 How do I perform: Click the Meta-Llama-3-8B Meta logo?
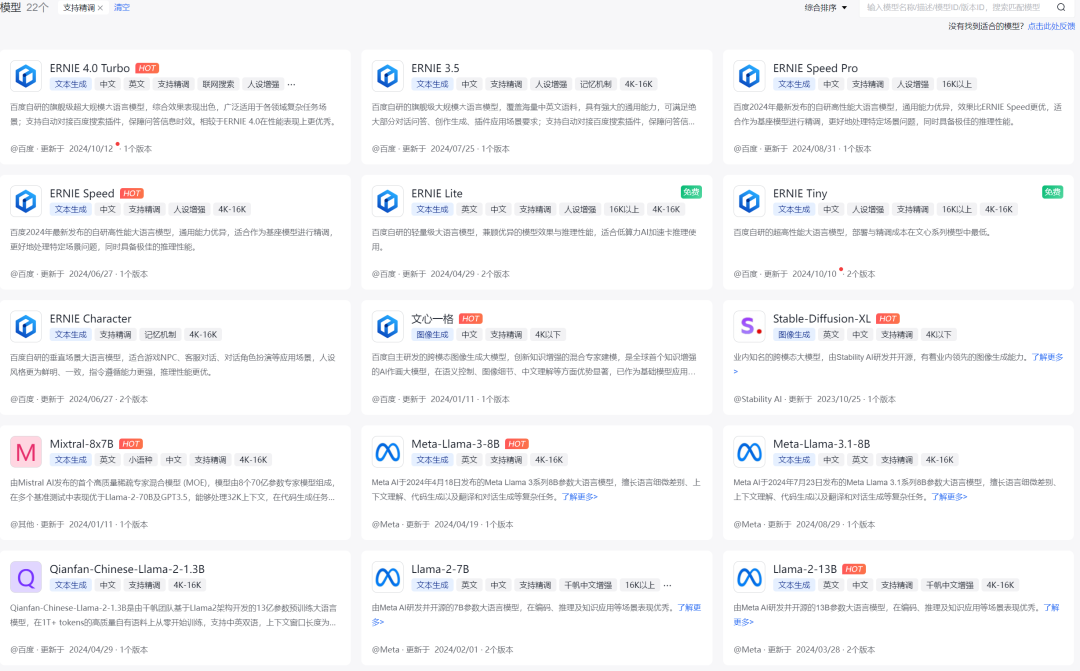coord(388,451)
